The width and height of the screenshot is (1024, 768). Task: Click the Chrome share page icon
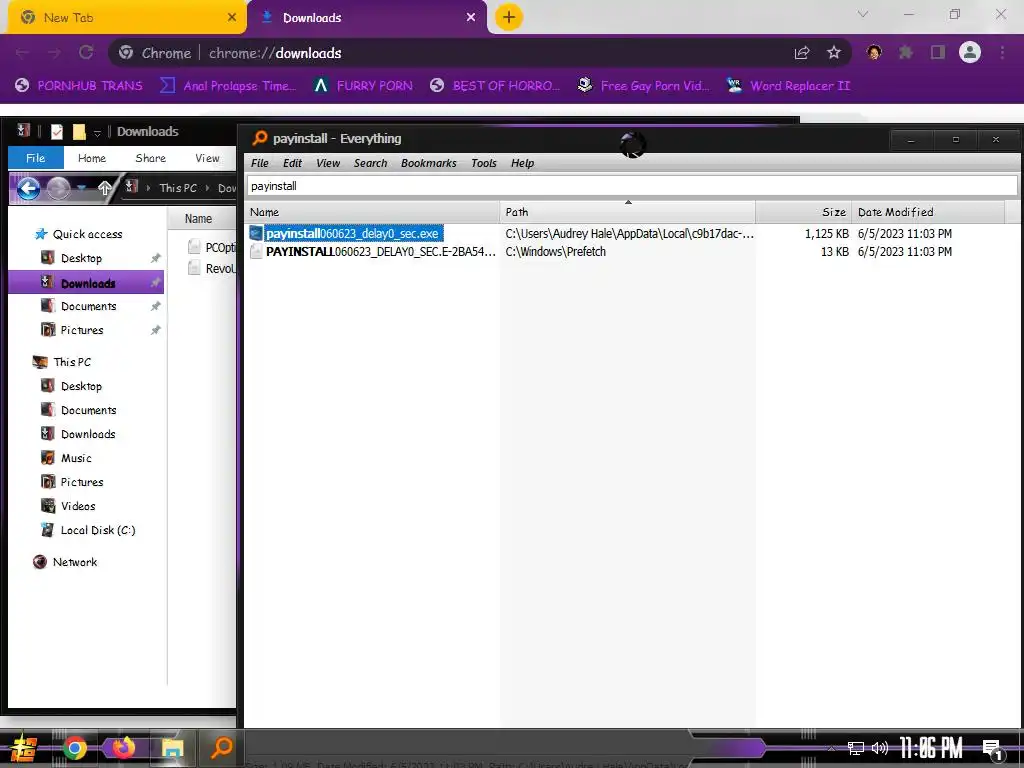click(802, 53)
